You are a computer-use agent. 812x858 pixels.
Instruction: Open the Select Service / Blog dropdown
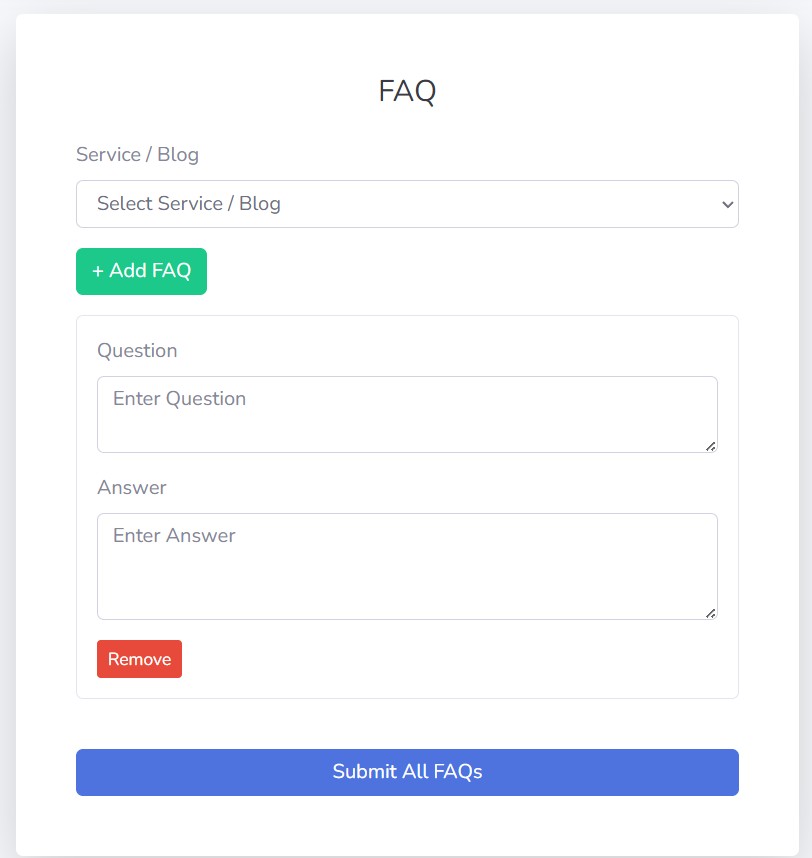coord(407,204)
